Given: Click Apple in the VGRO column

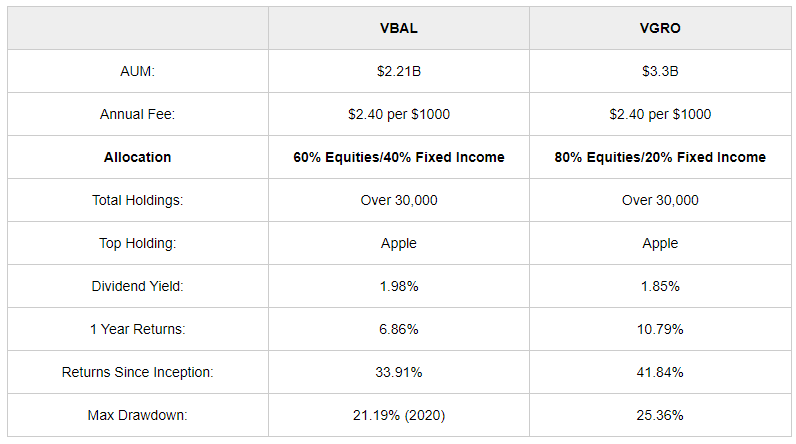Looking at the screenshot, I should coord(660,243).
